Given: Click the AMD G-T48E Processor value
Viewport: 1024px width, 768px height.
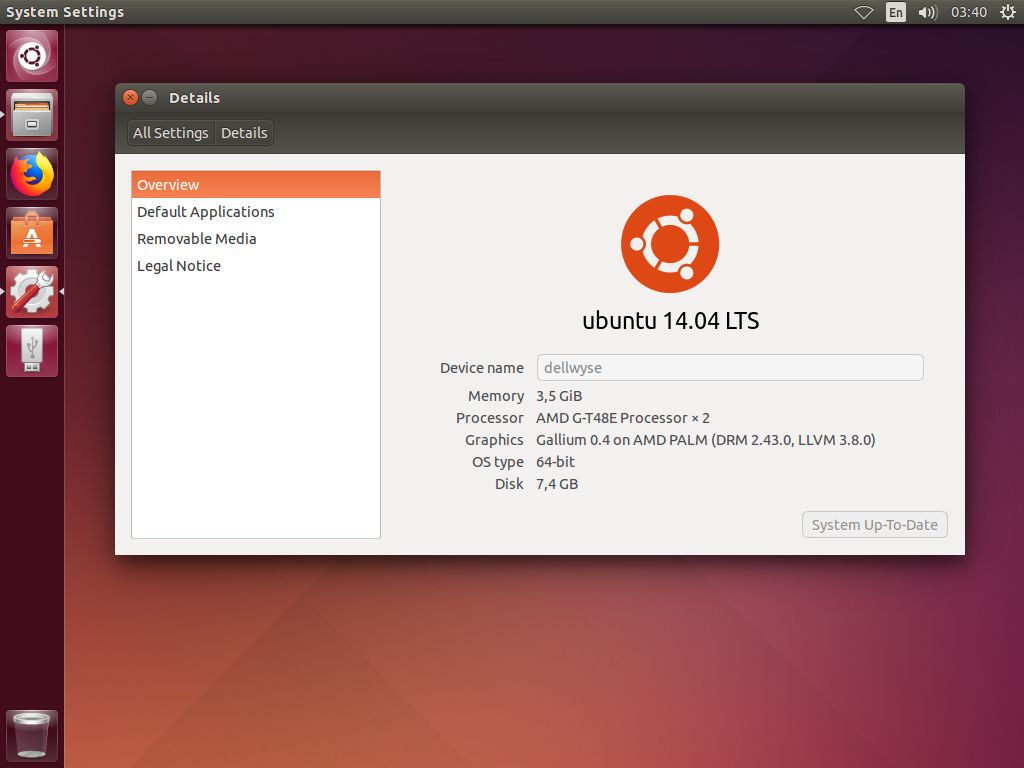Looking at the screenshot, I should [x=623, y=418].
